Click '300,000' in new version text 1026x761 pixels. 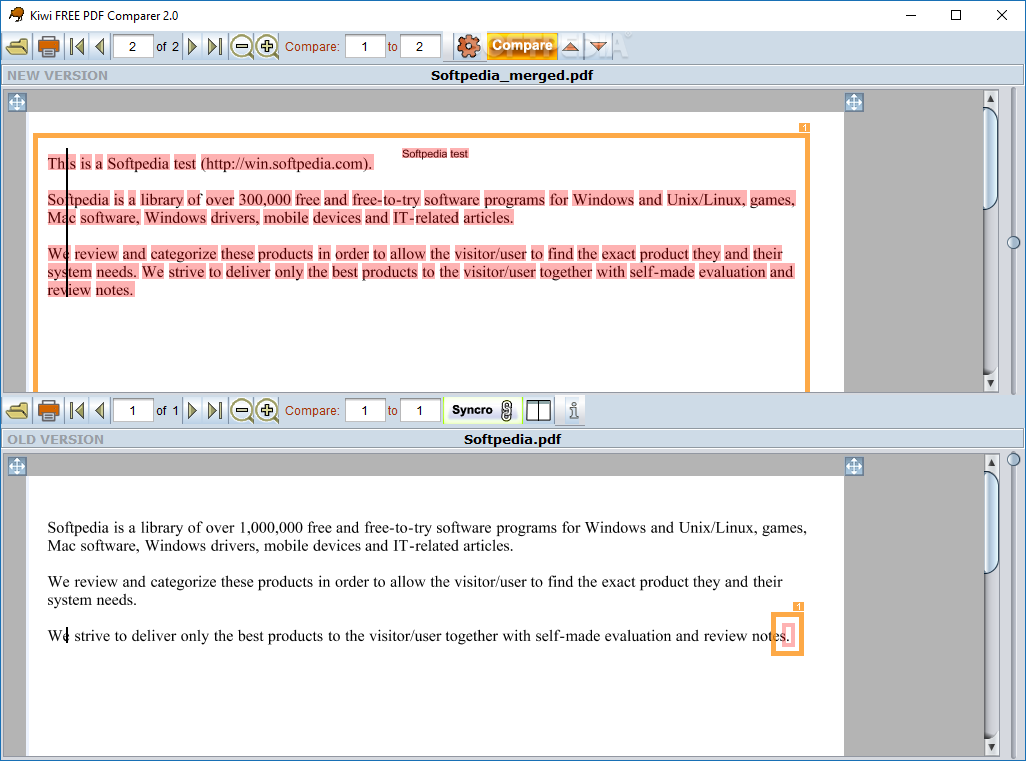(x=264, y=200)
